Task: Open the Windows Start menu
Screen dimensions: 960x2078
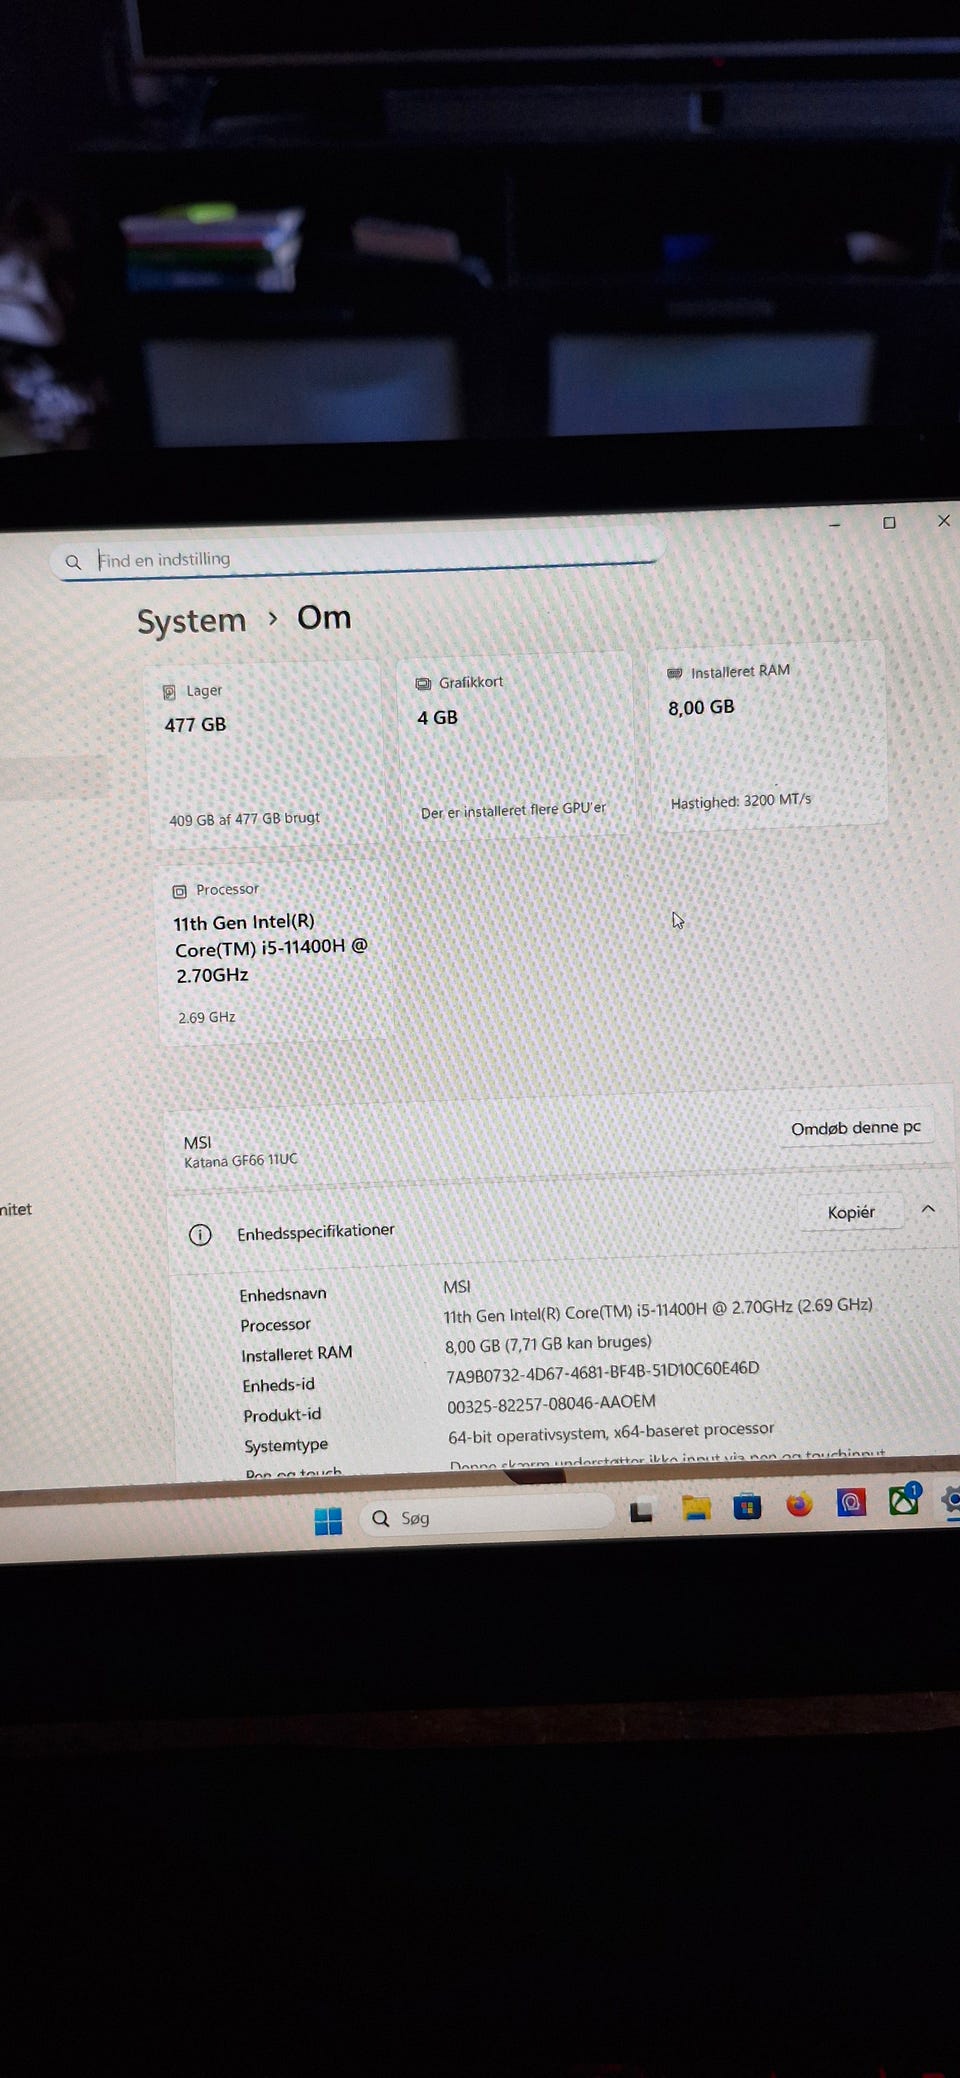Action: click(x=328, y=1521)
